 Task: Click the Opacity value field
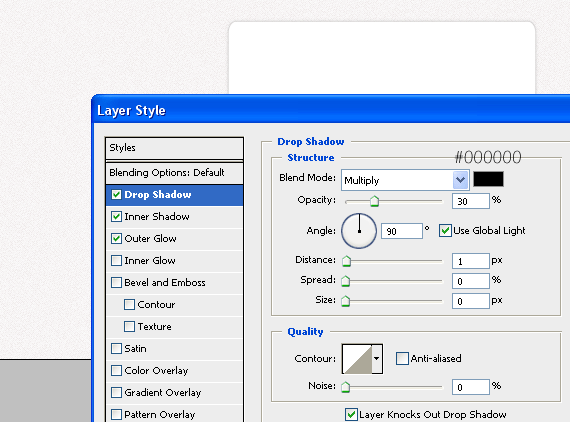click(471, 201)
